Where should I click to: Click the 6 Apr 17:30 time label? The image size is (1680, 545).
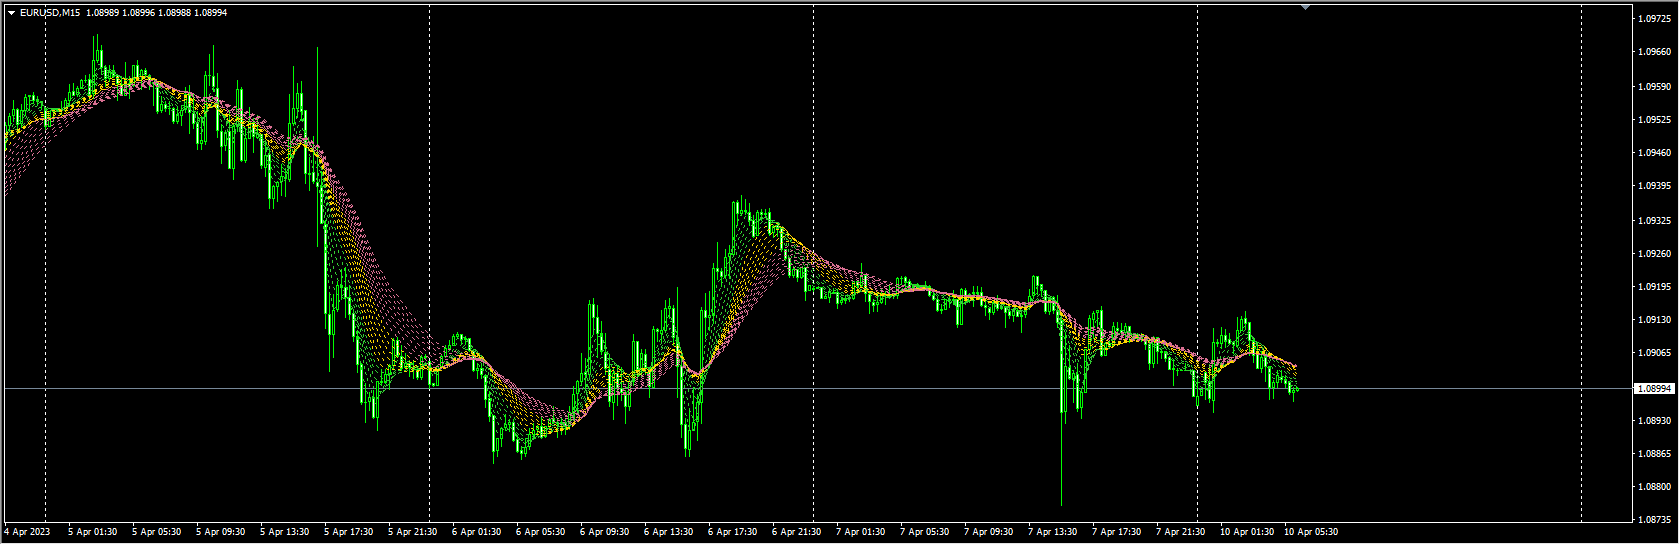pyautogui.click(x=733, y=532)
